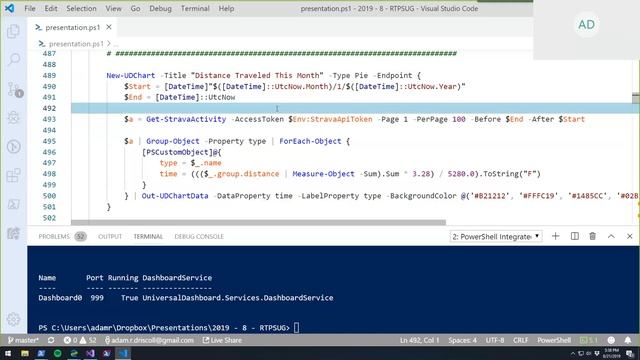Change encoding via UTF-8 status item
The width and height of the screenshot is (640, 360).
(495, 340)
